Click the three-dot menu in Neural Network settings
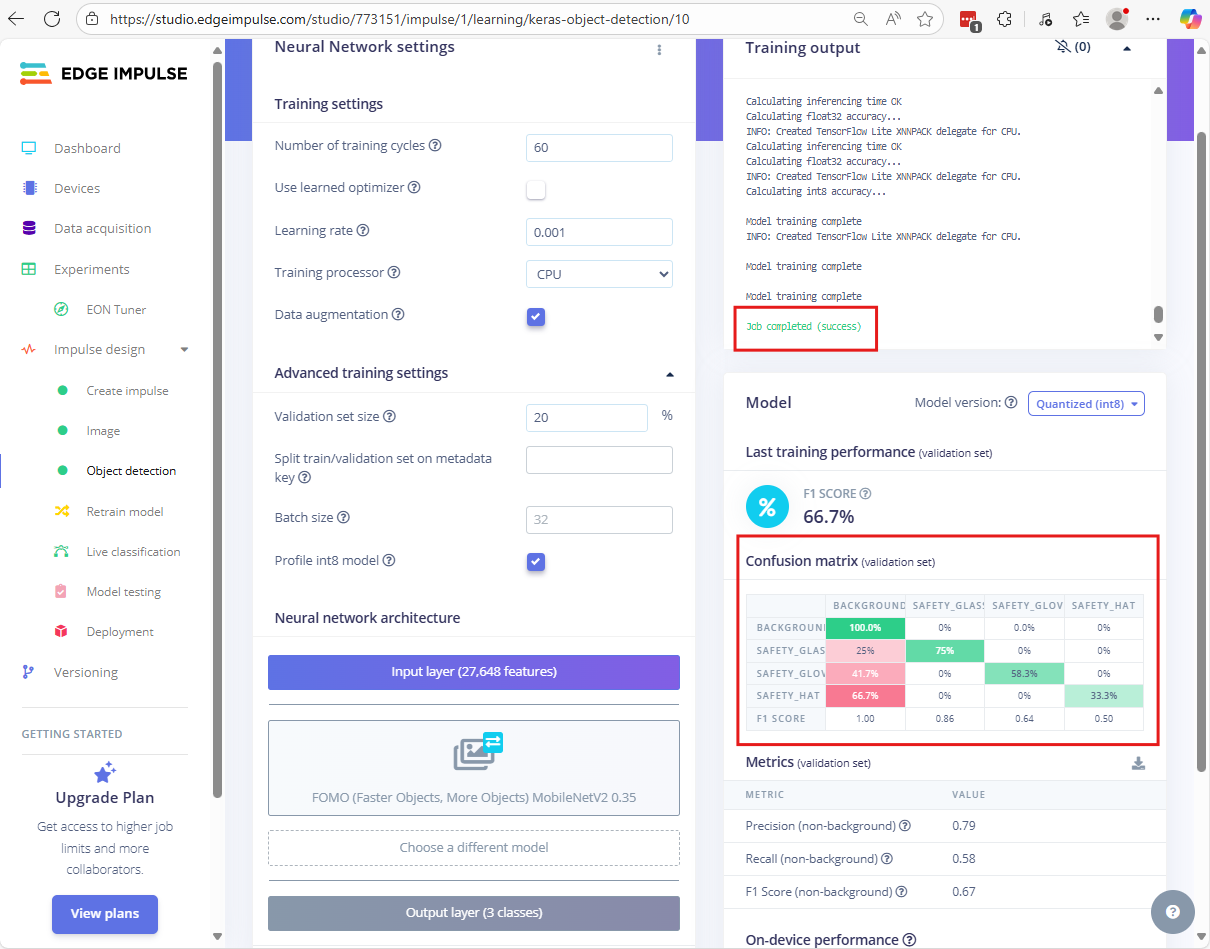1210x949 pixels. (659, 50)
